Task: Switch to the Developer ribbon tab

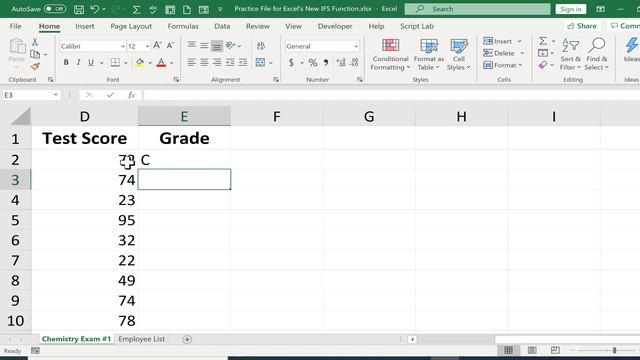Action: point(335,26)
